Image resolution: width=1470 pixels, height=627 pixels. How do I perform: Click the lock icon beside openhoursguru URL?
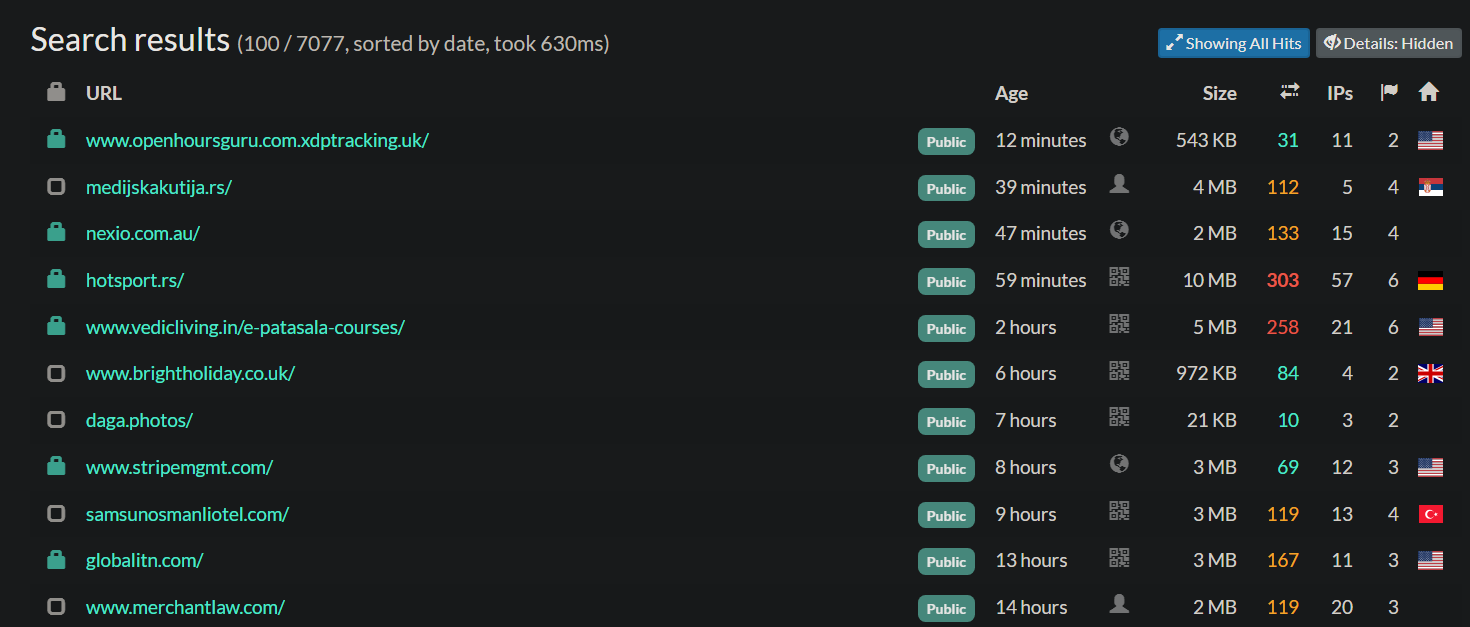coord(56,139)
